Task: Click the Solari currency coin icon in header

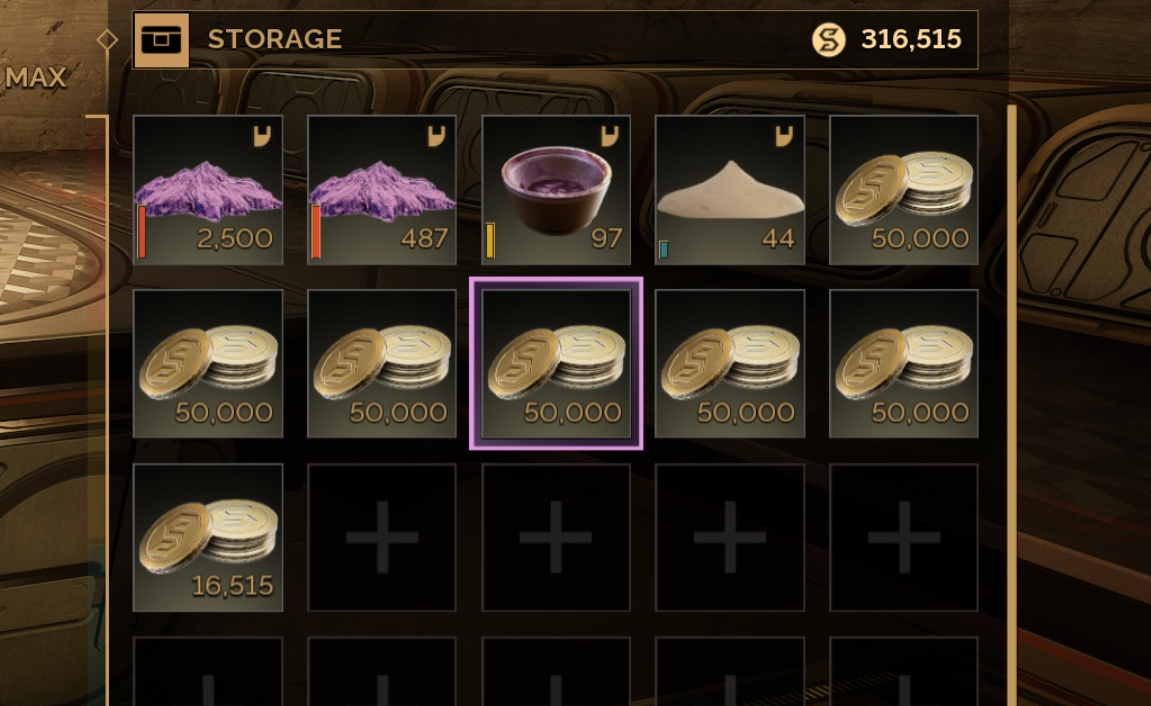Action: [829, 40]
